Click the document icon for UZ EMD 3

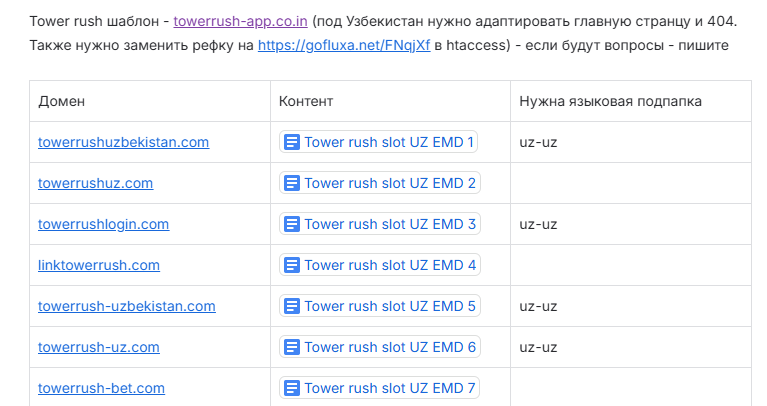292,225
